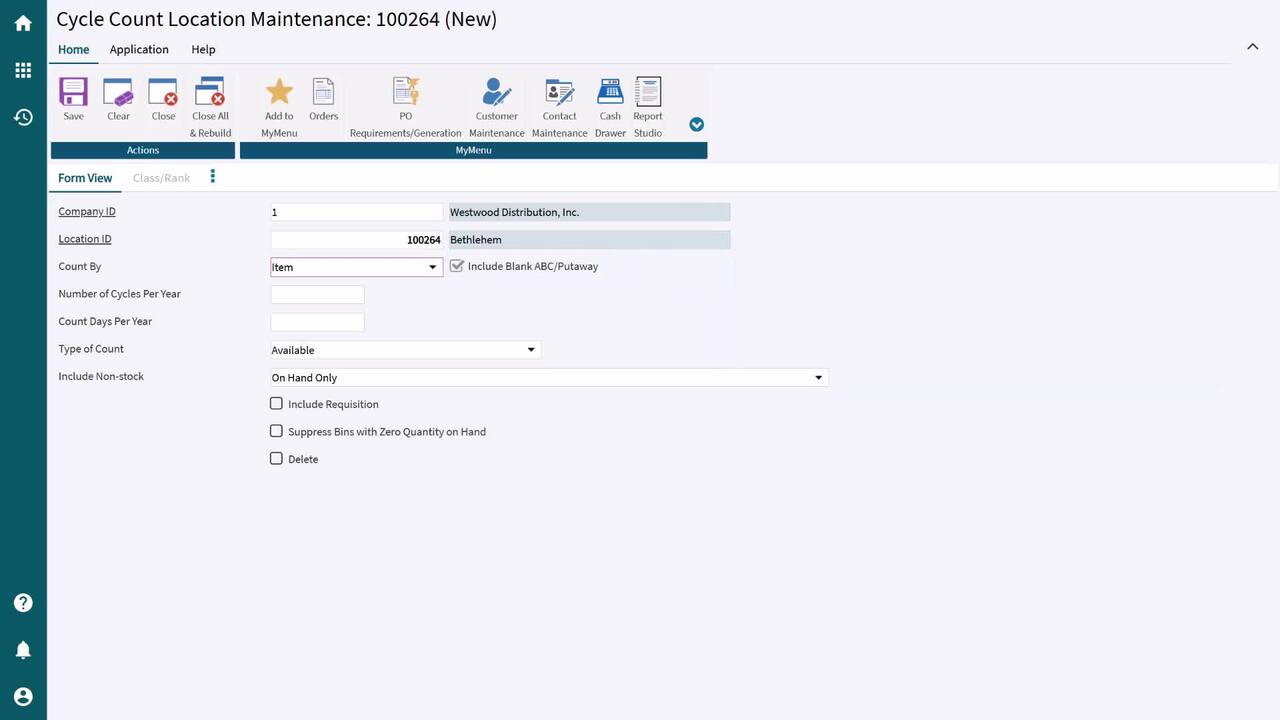
Task: Open PO Requirements/Generation from toolbar
Action: point(405,93)
